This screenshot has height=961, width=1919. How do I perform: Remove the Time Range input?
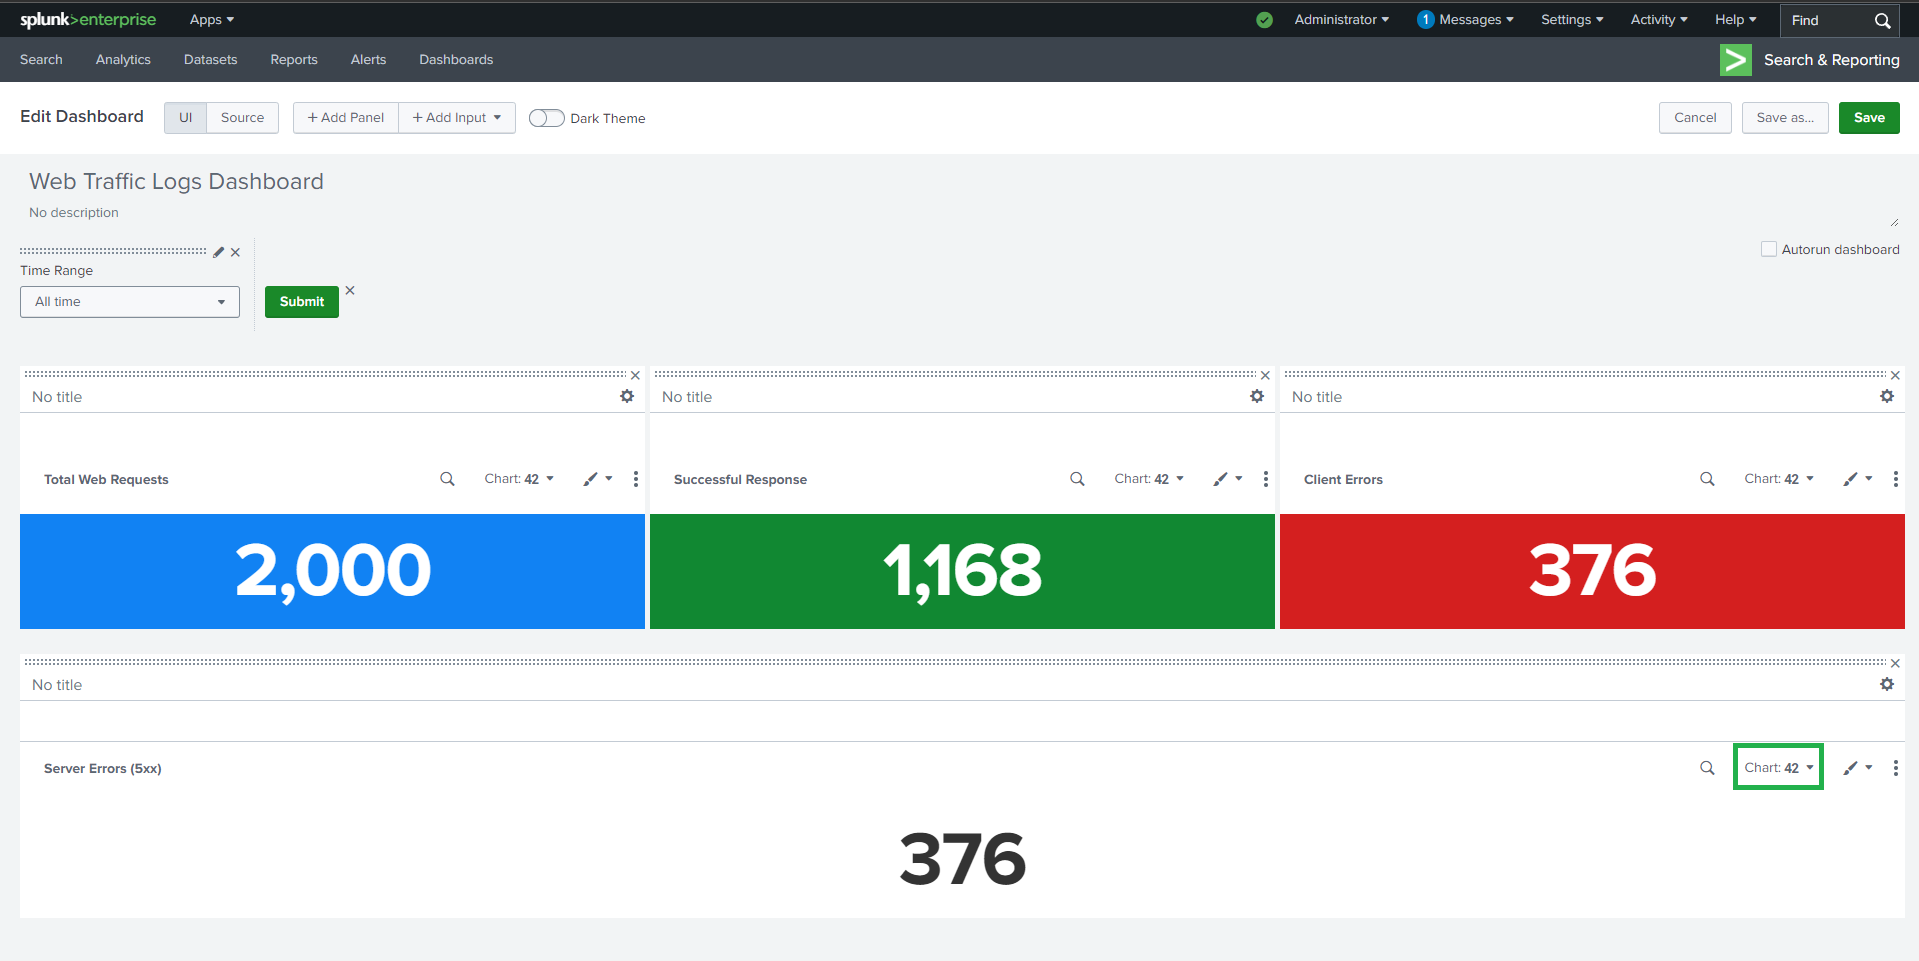tap(235, 252)
